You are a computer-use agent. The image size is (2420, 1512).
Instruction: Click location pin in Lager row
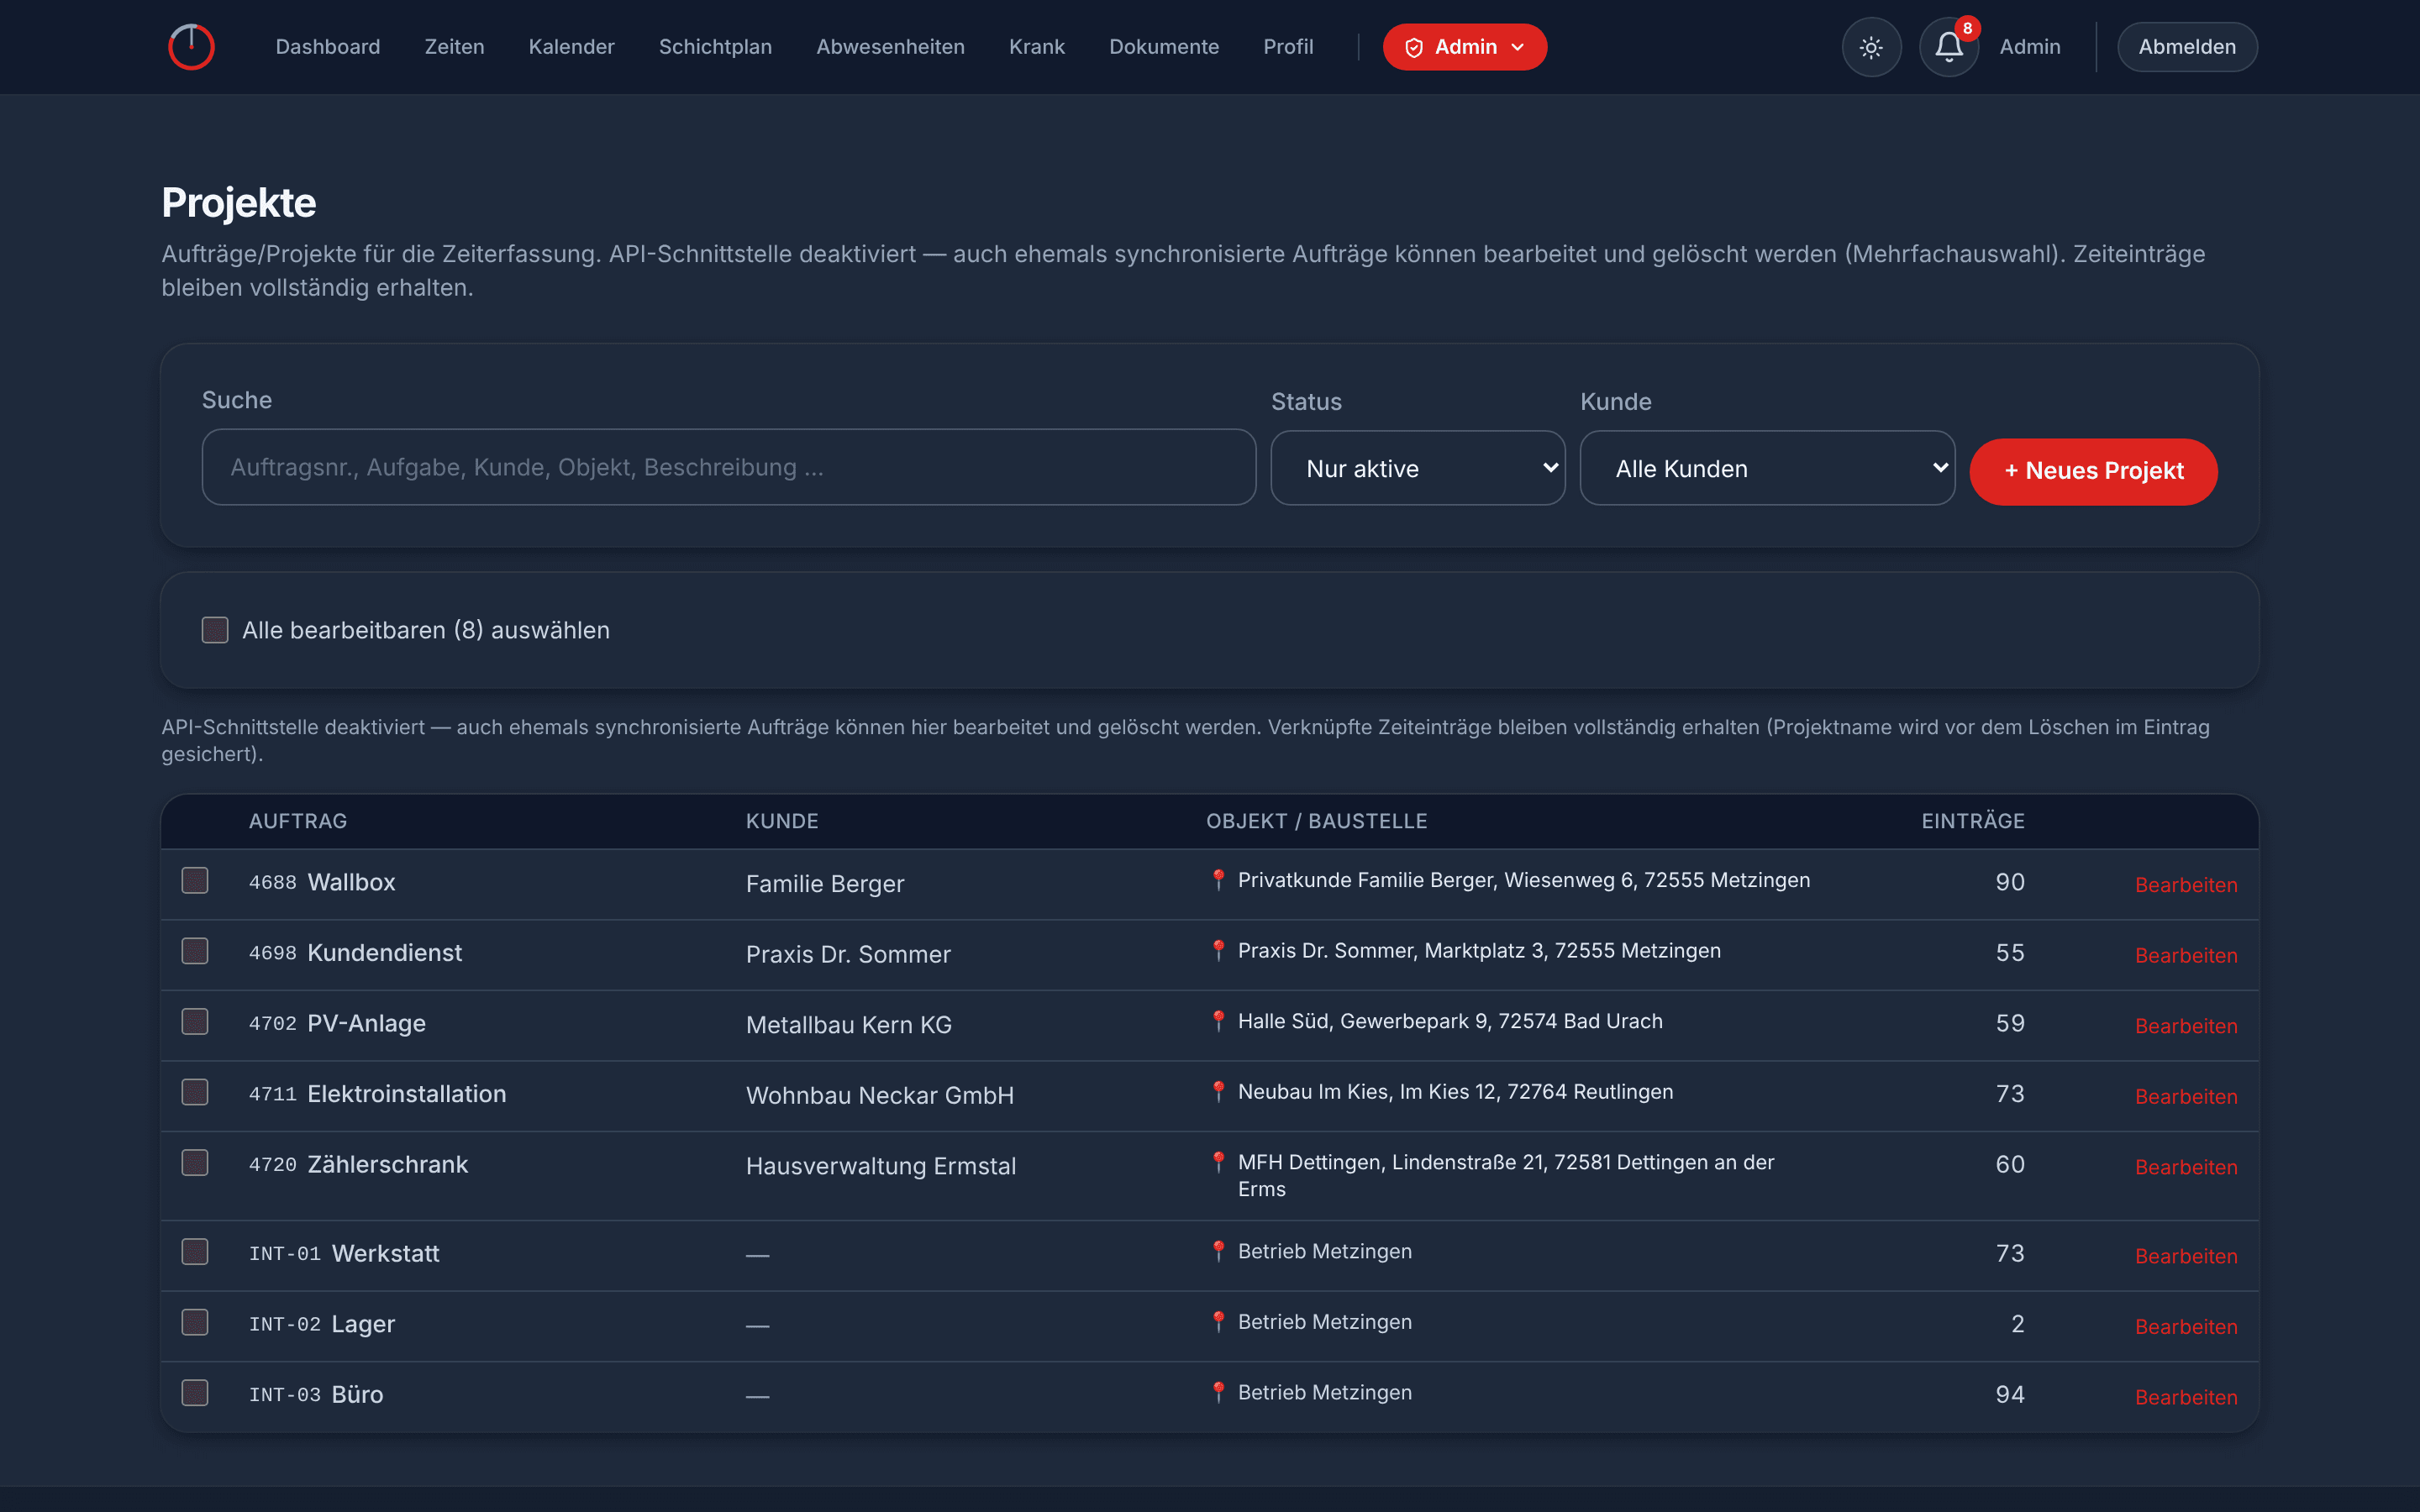1218,1322
